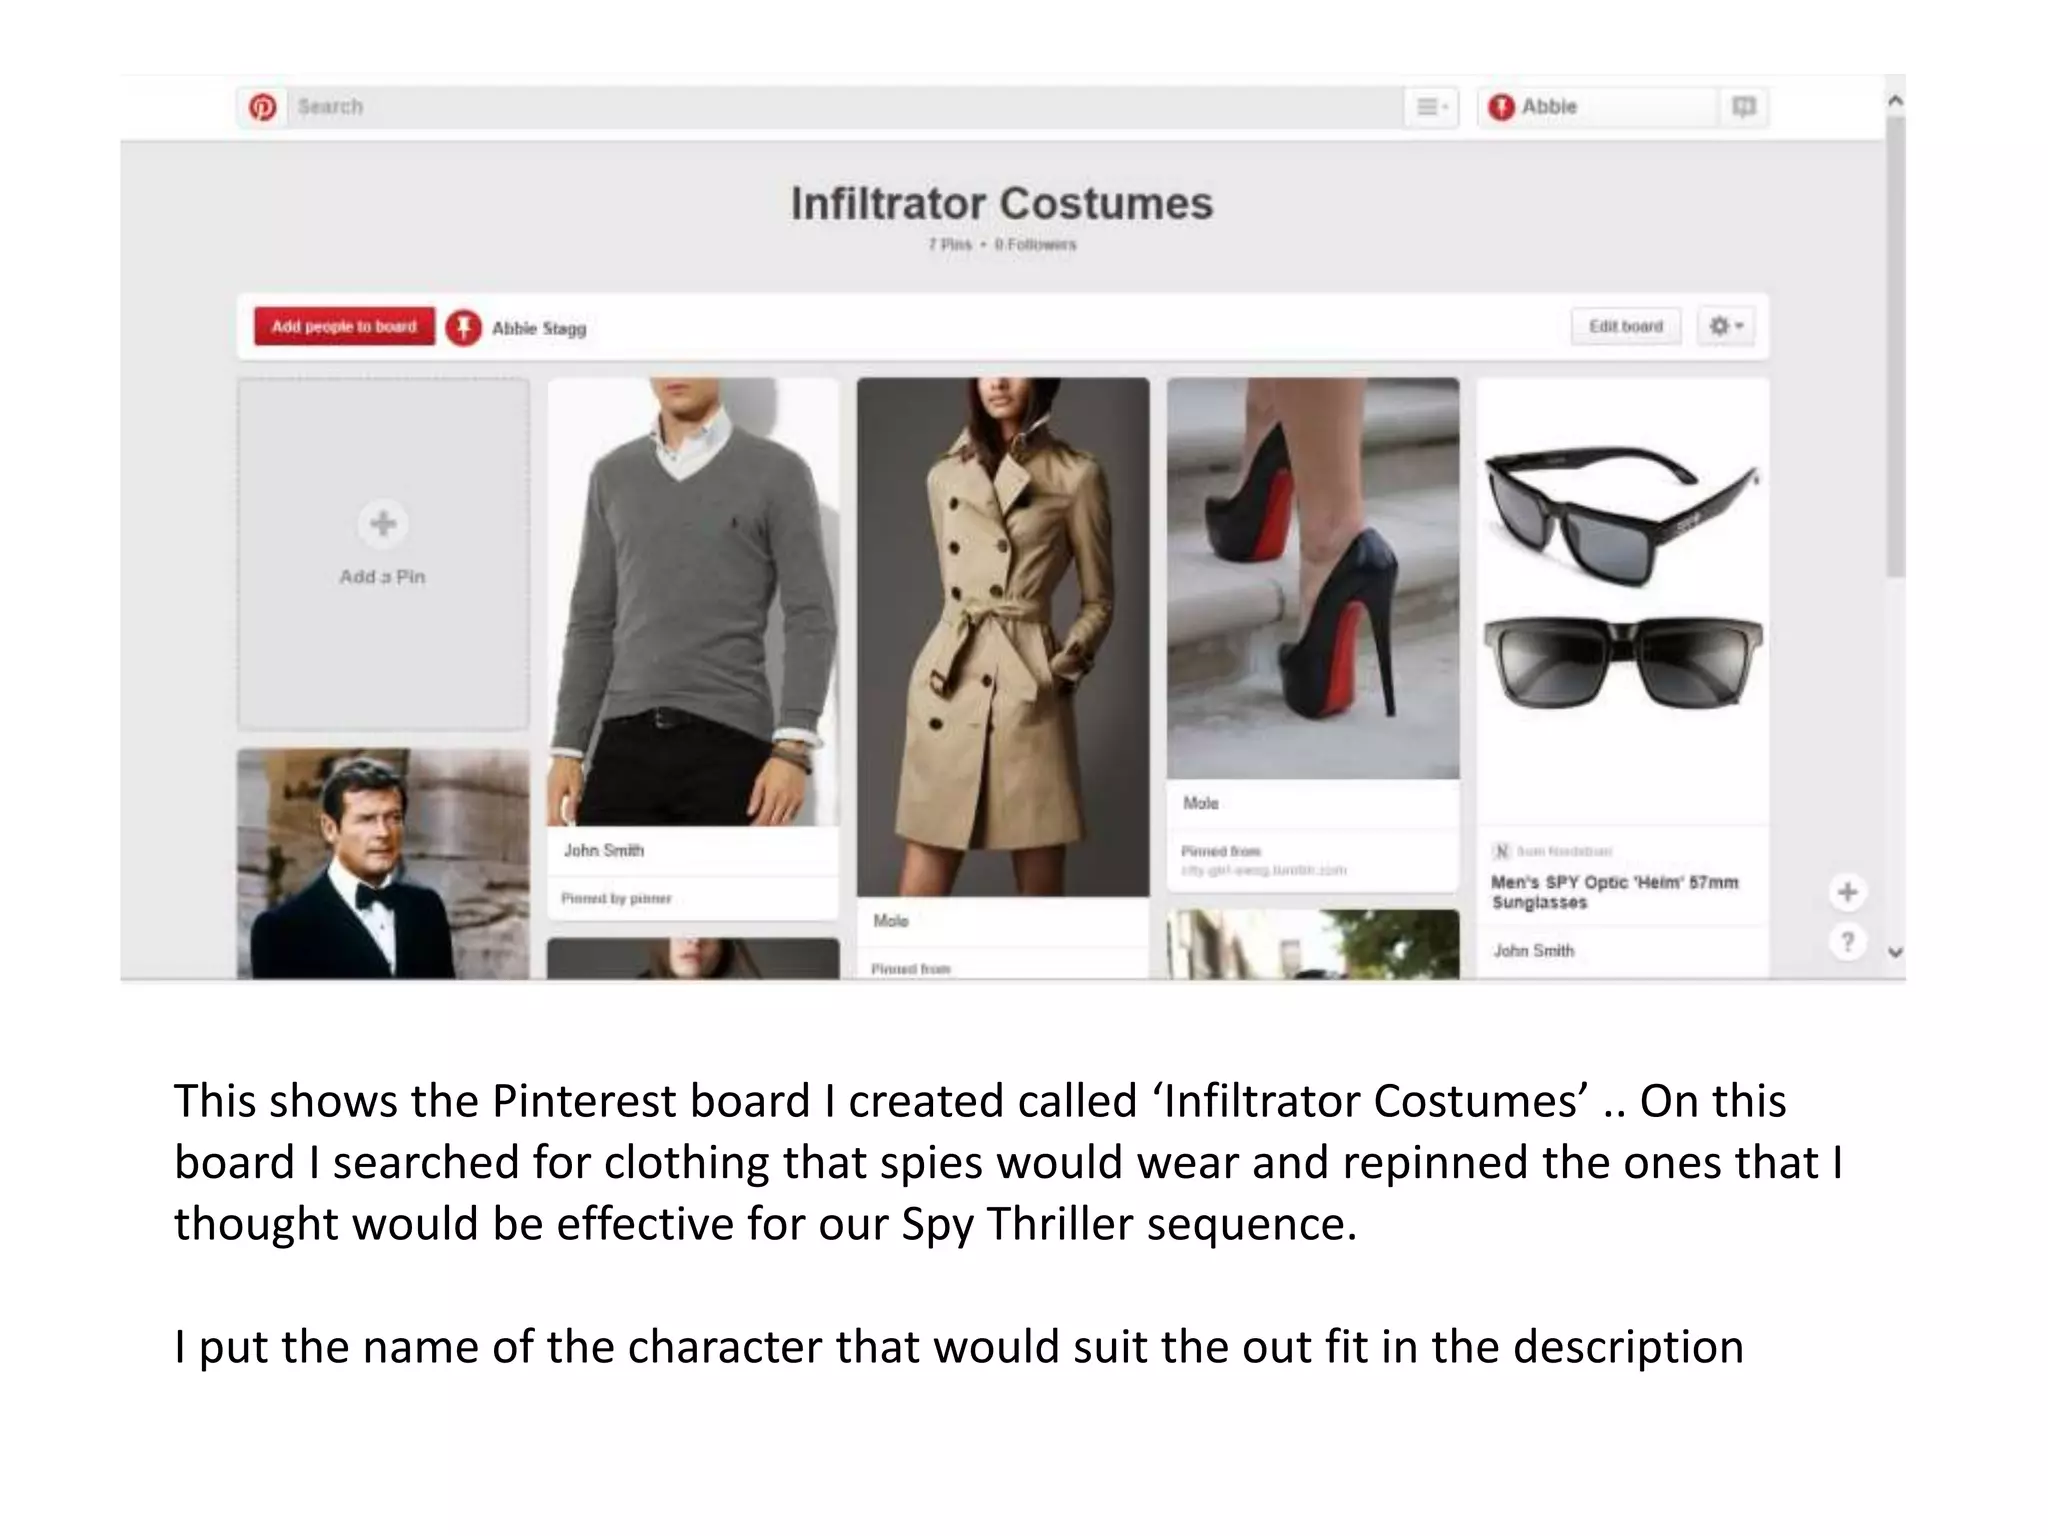The width and height of the screenshot is (2048, 1536).
Task: Open the trench coat pin image
Action: 1003,636
